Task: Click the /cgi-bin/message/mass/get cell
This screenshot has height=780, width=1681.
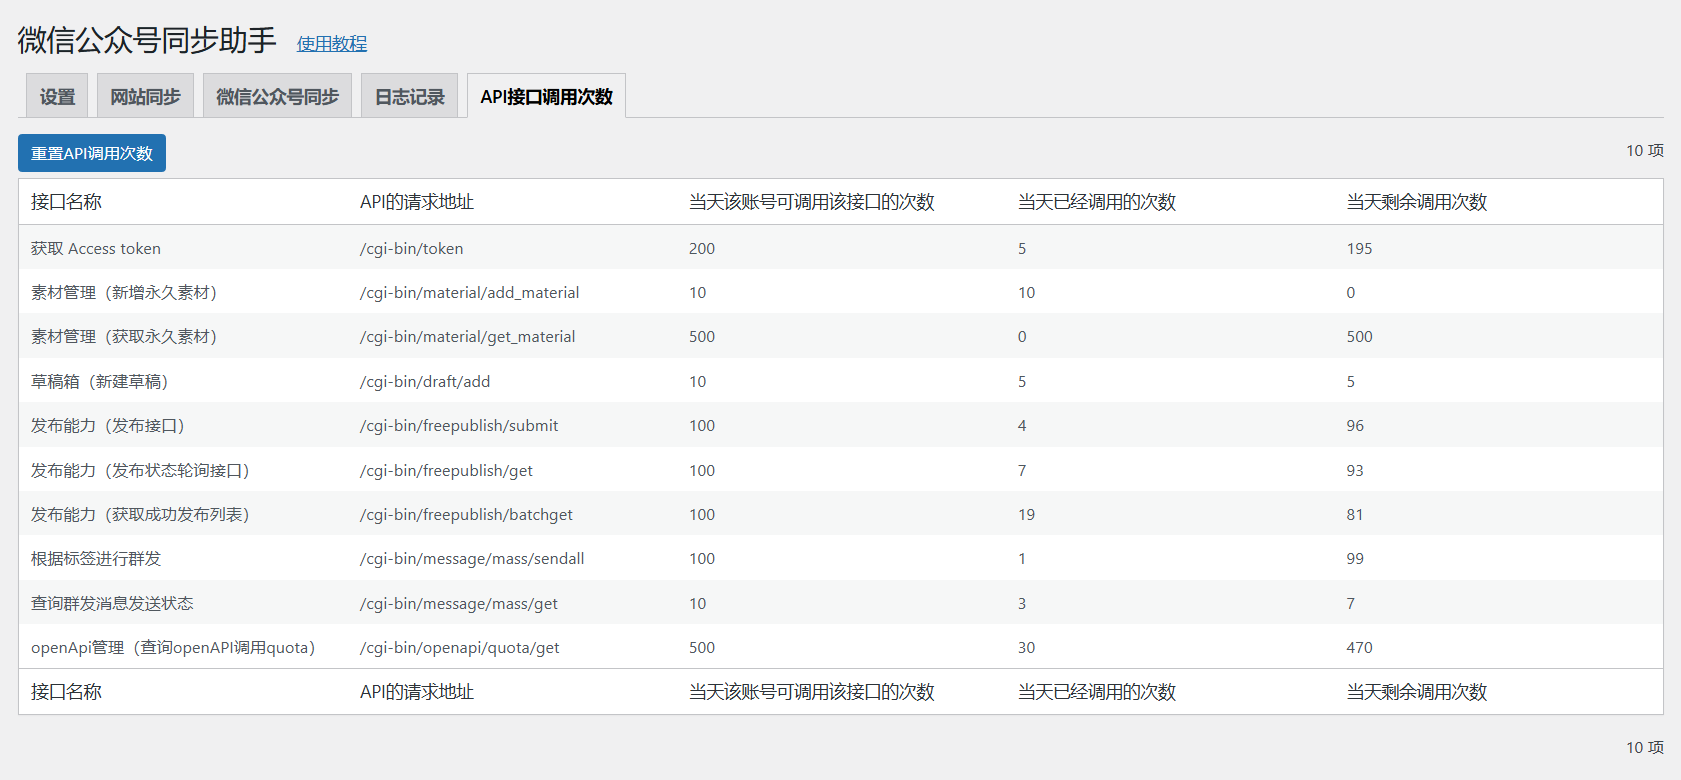Action: [459, 603]
